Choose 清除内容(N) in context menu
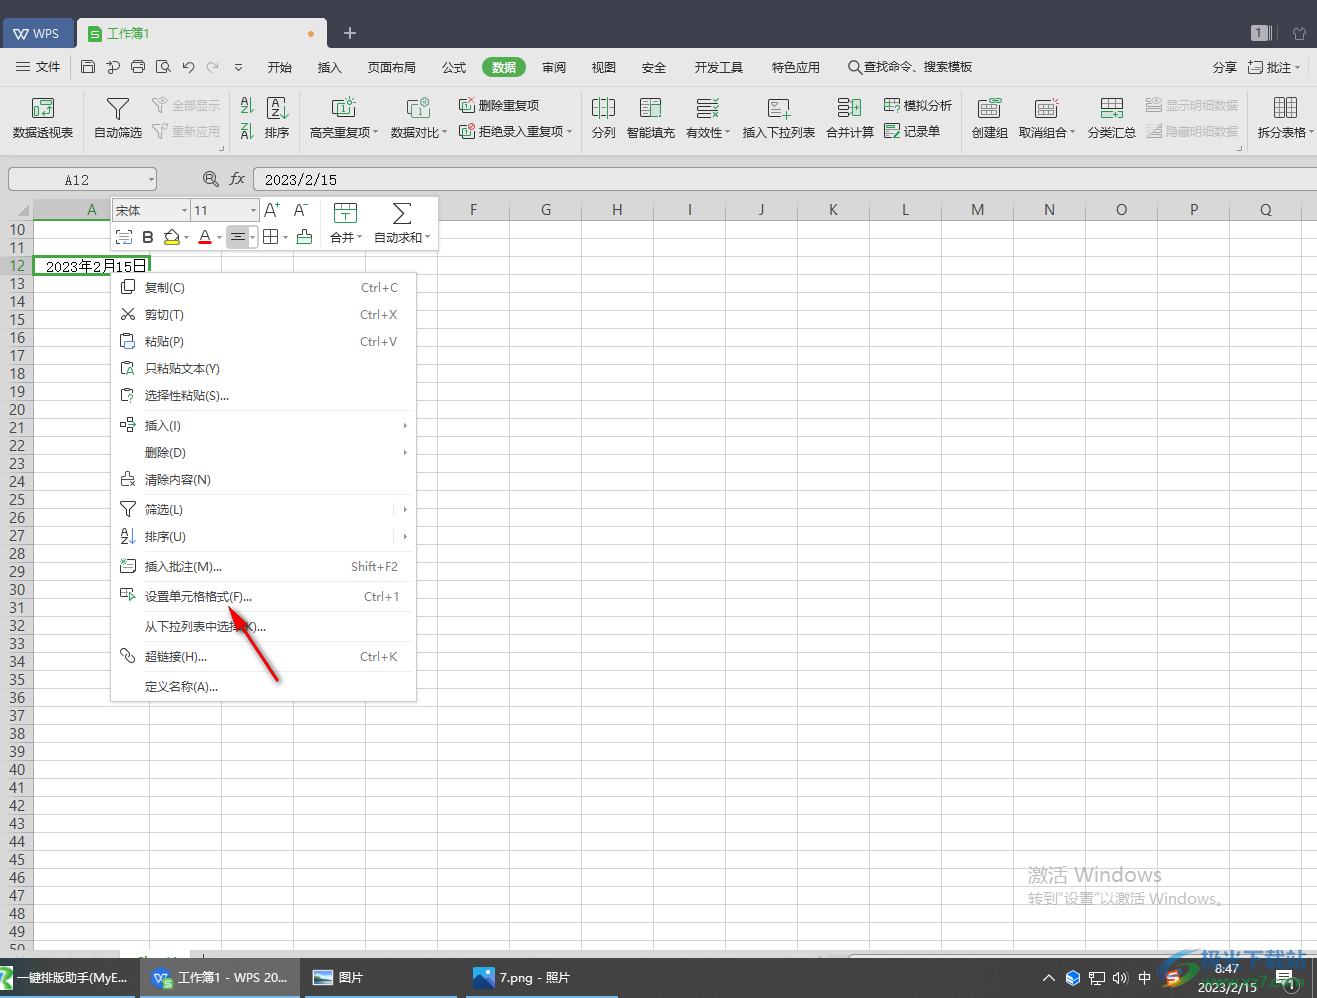1317x998 pixels. coord(263,479)
